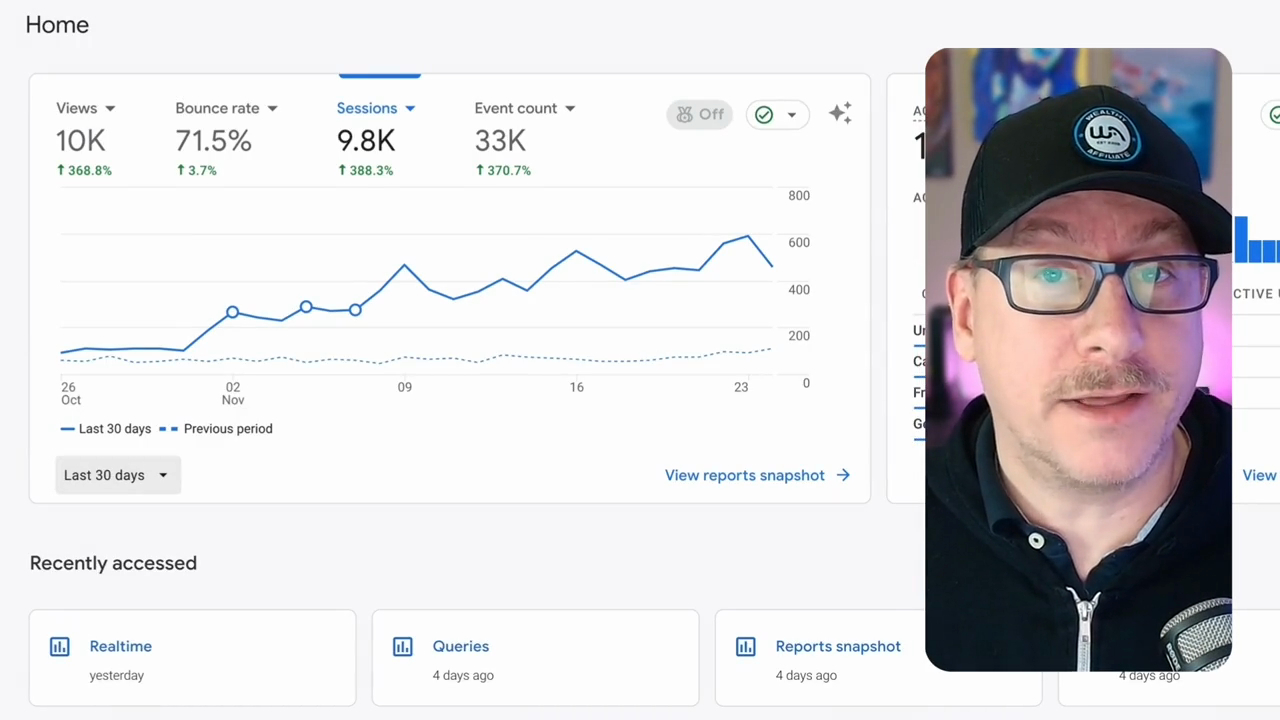Click the Realtime report chart icon
The width and height of the screenshot is (1280, 720).
[60, 647]
